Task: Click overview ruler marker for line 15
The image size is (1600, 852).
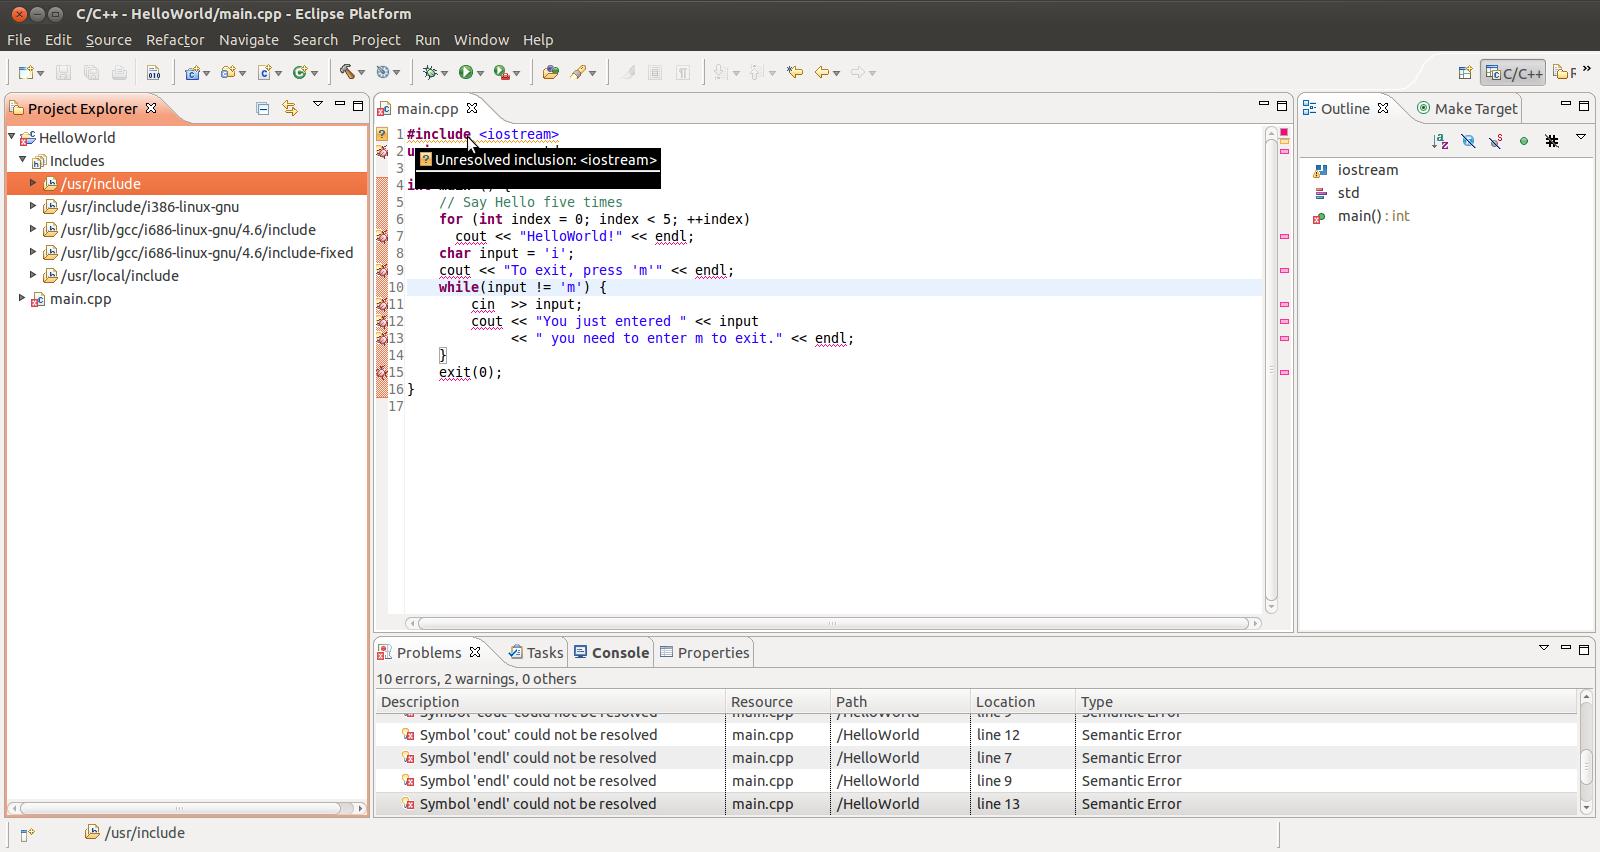Action: 1284,372
